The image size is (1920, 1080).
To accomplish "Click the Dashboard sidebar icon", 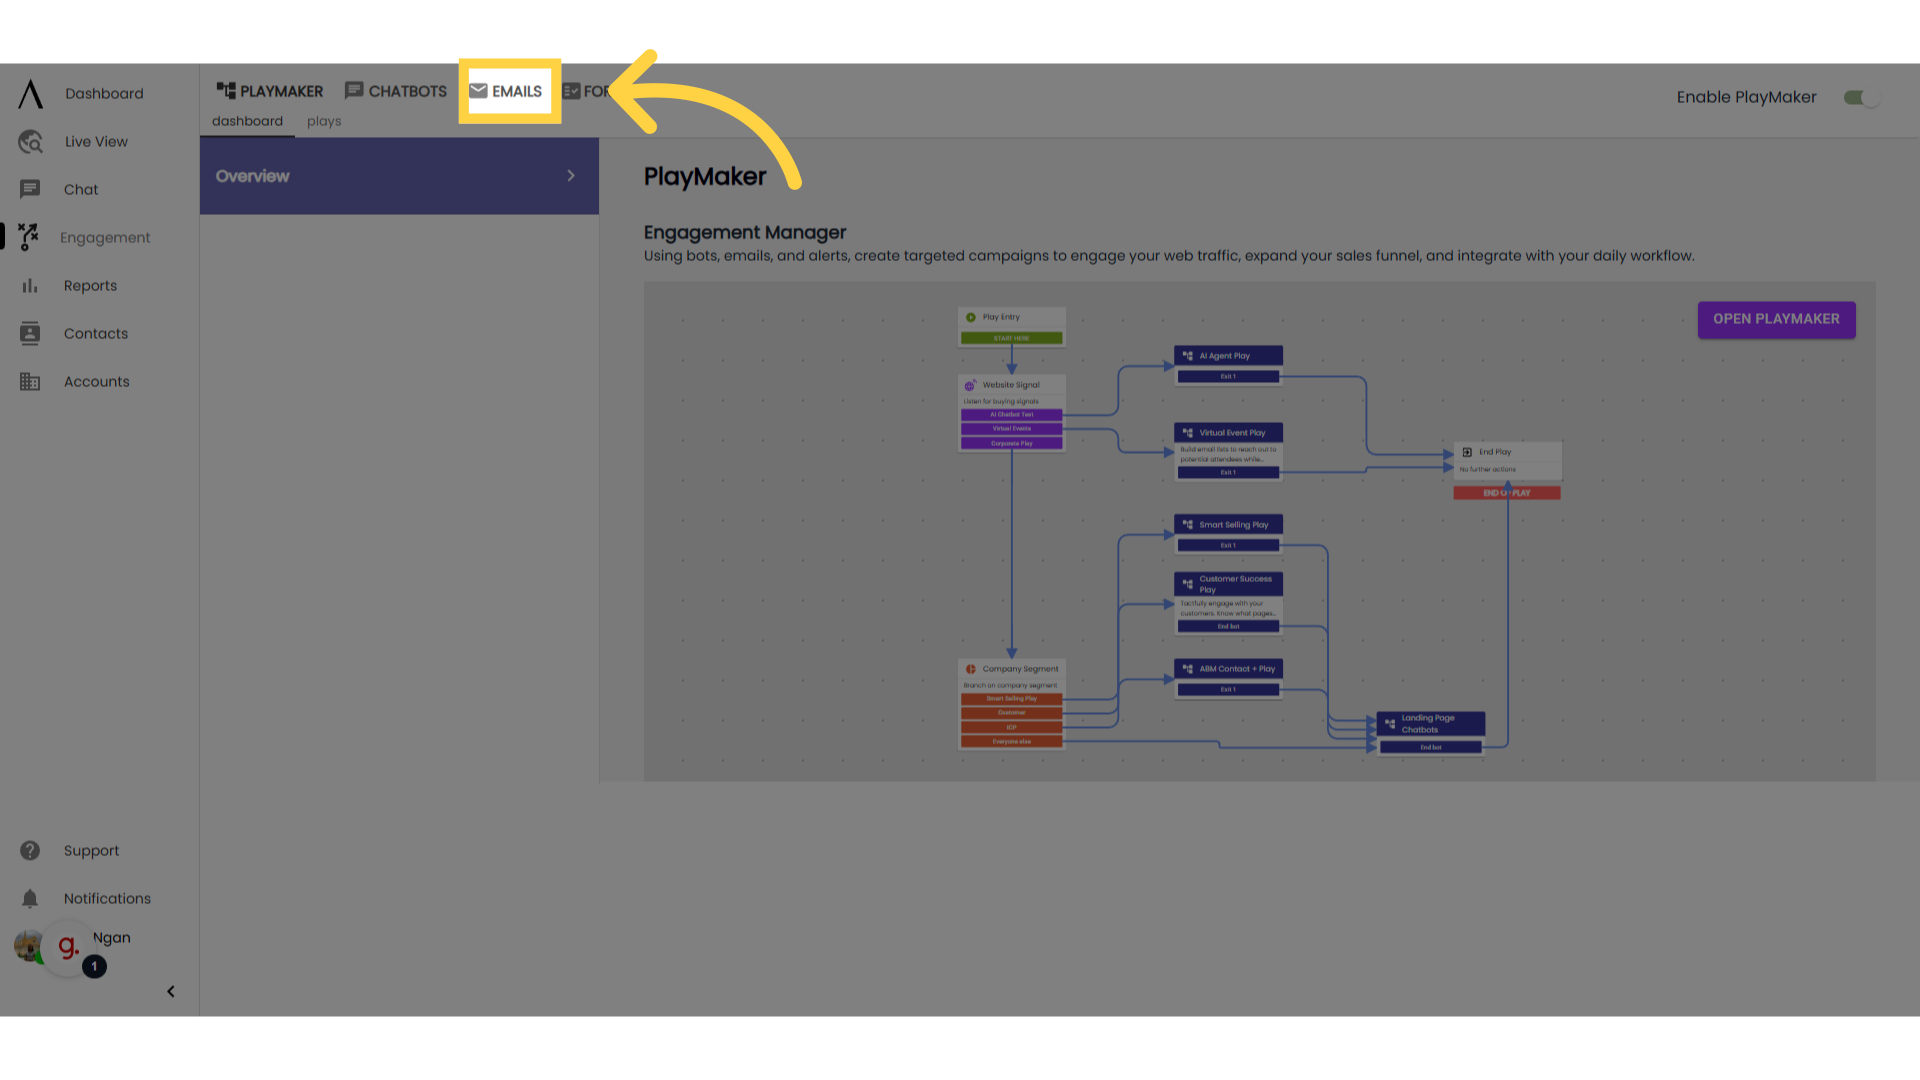I will pyautogui.click(x=29, y=92).
